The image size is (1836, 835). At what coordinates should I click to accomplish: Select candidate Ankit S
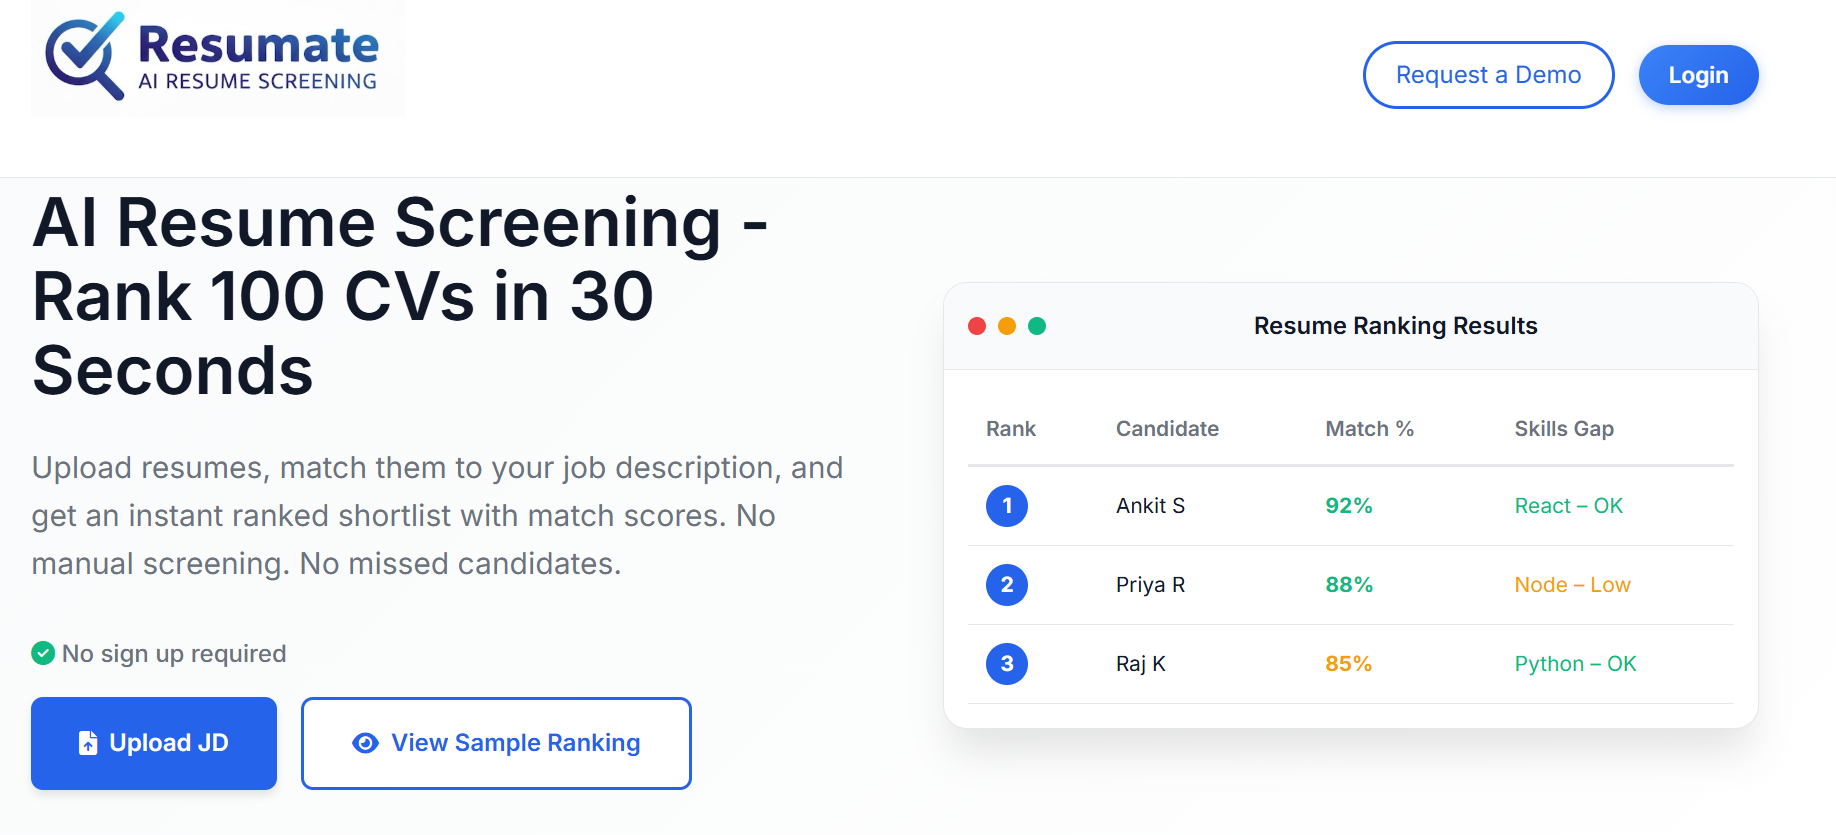1150,506
